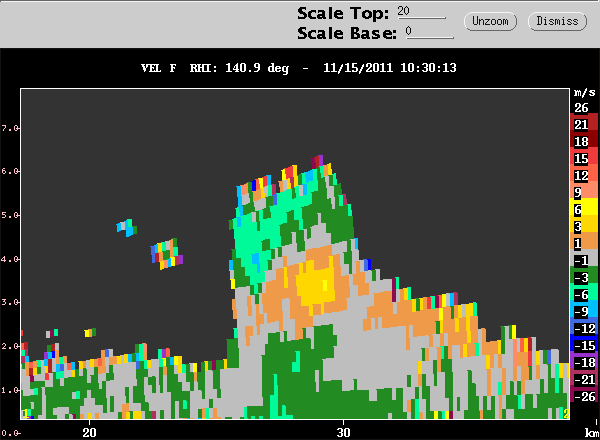Image resolution: width=600 pixels, height=440 pixels.
Task: Click the 21 m/s legend color swatch
Action: (x=584, y=124)
